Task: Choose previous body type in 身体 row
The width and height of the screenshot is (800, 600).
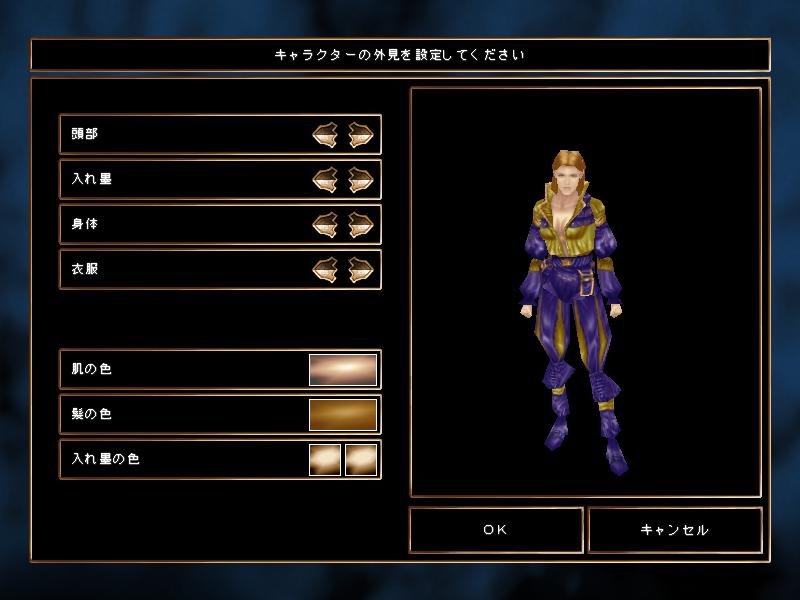Action: click(325, 225)
